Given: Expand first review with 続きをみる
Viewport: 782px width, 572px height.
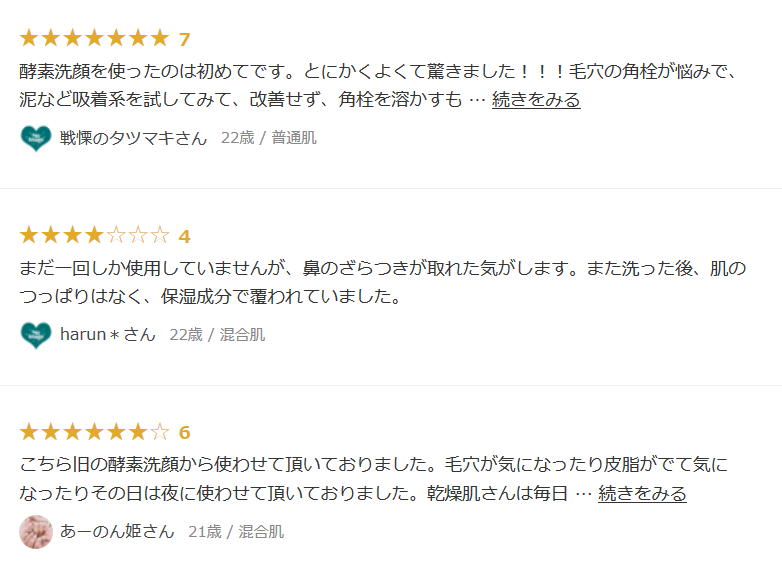Looking at the screenshot, I should point(536,100).
